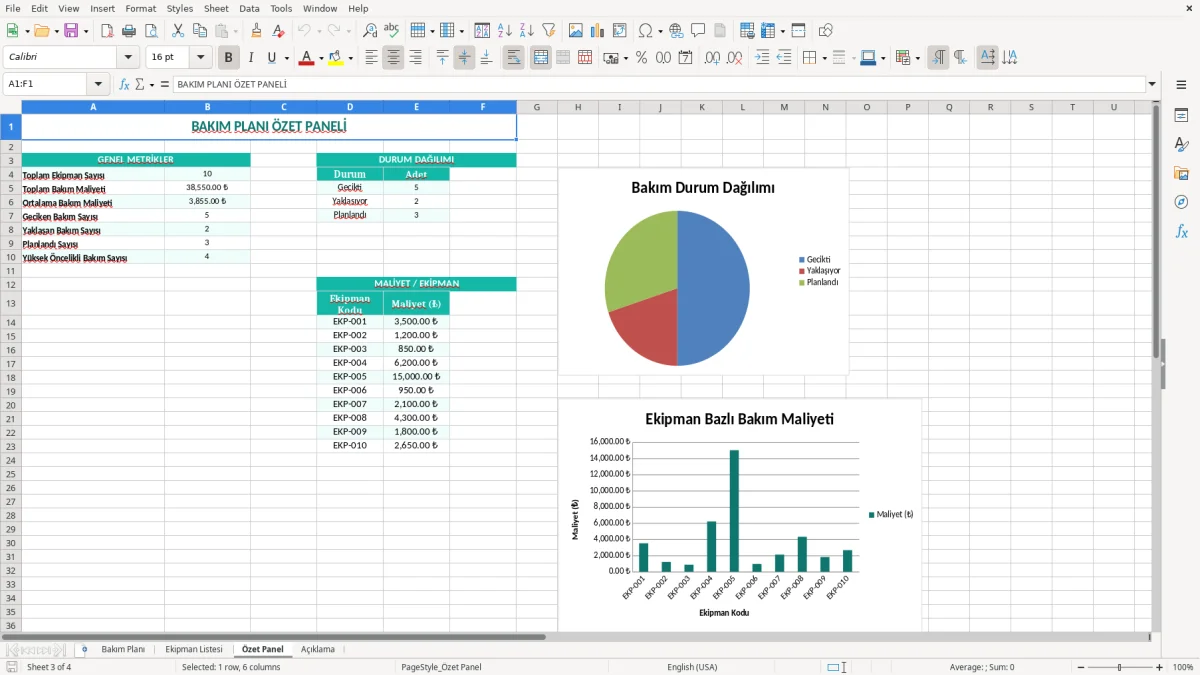Viewport: 1200px width, 675px height.
Task: Click zoom level 100% in status bar
Action: click(x=1183, y=667)
